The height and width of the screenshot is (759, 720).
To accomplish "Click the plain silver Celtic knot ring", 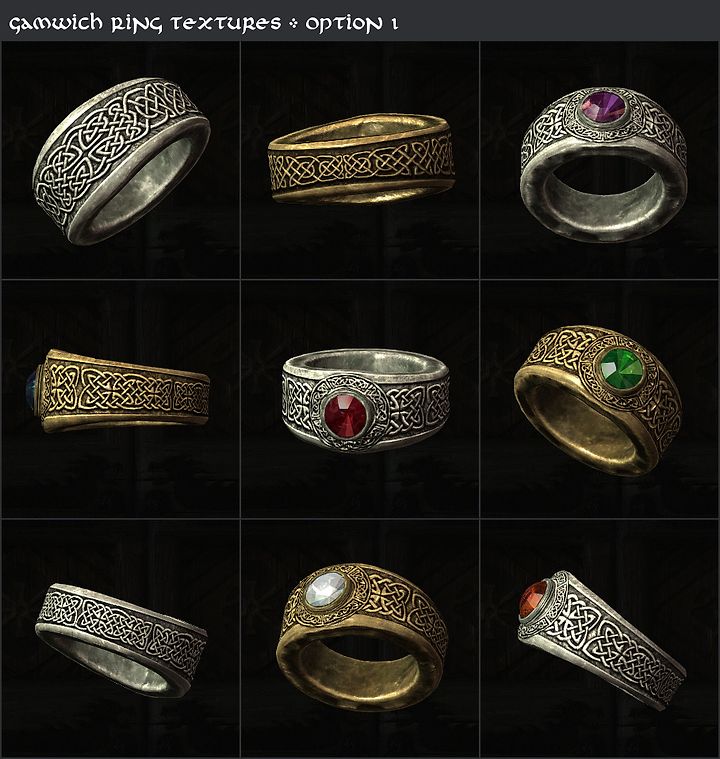I will click(122, 161).
